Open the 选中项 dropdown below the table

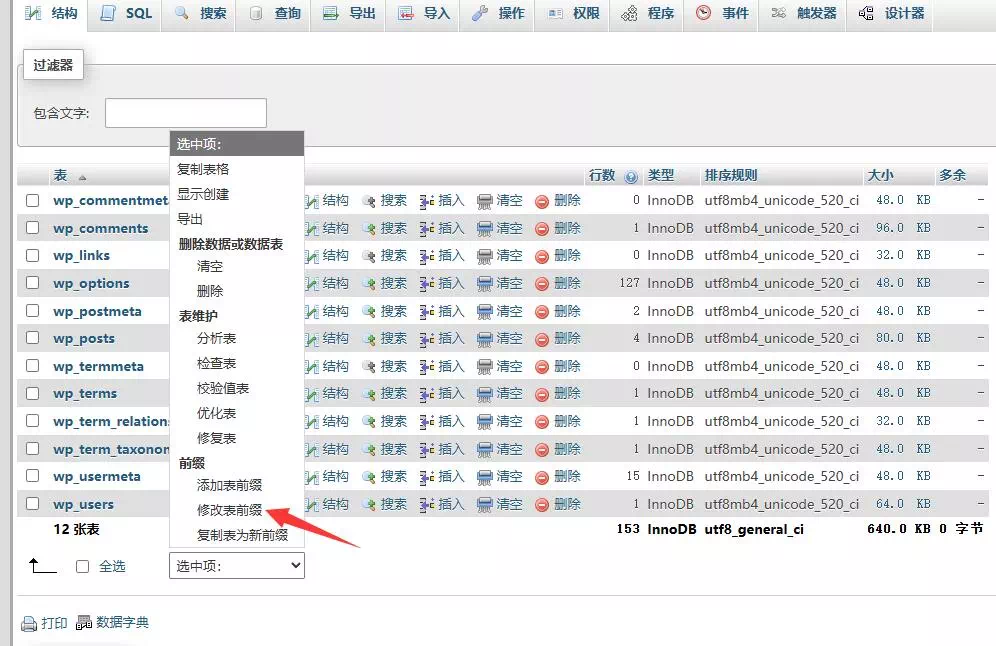click(237, 565)
